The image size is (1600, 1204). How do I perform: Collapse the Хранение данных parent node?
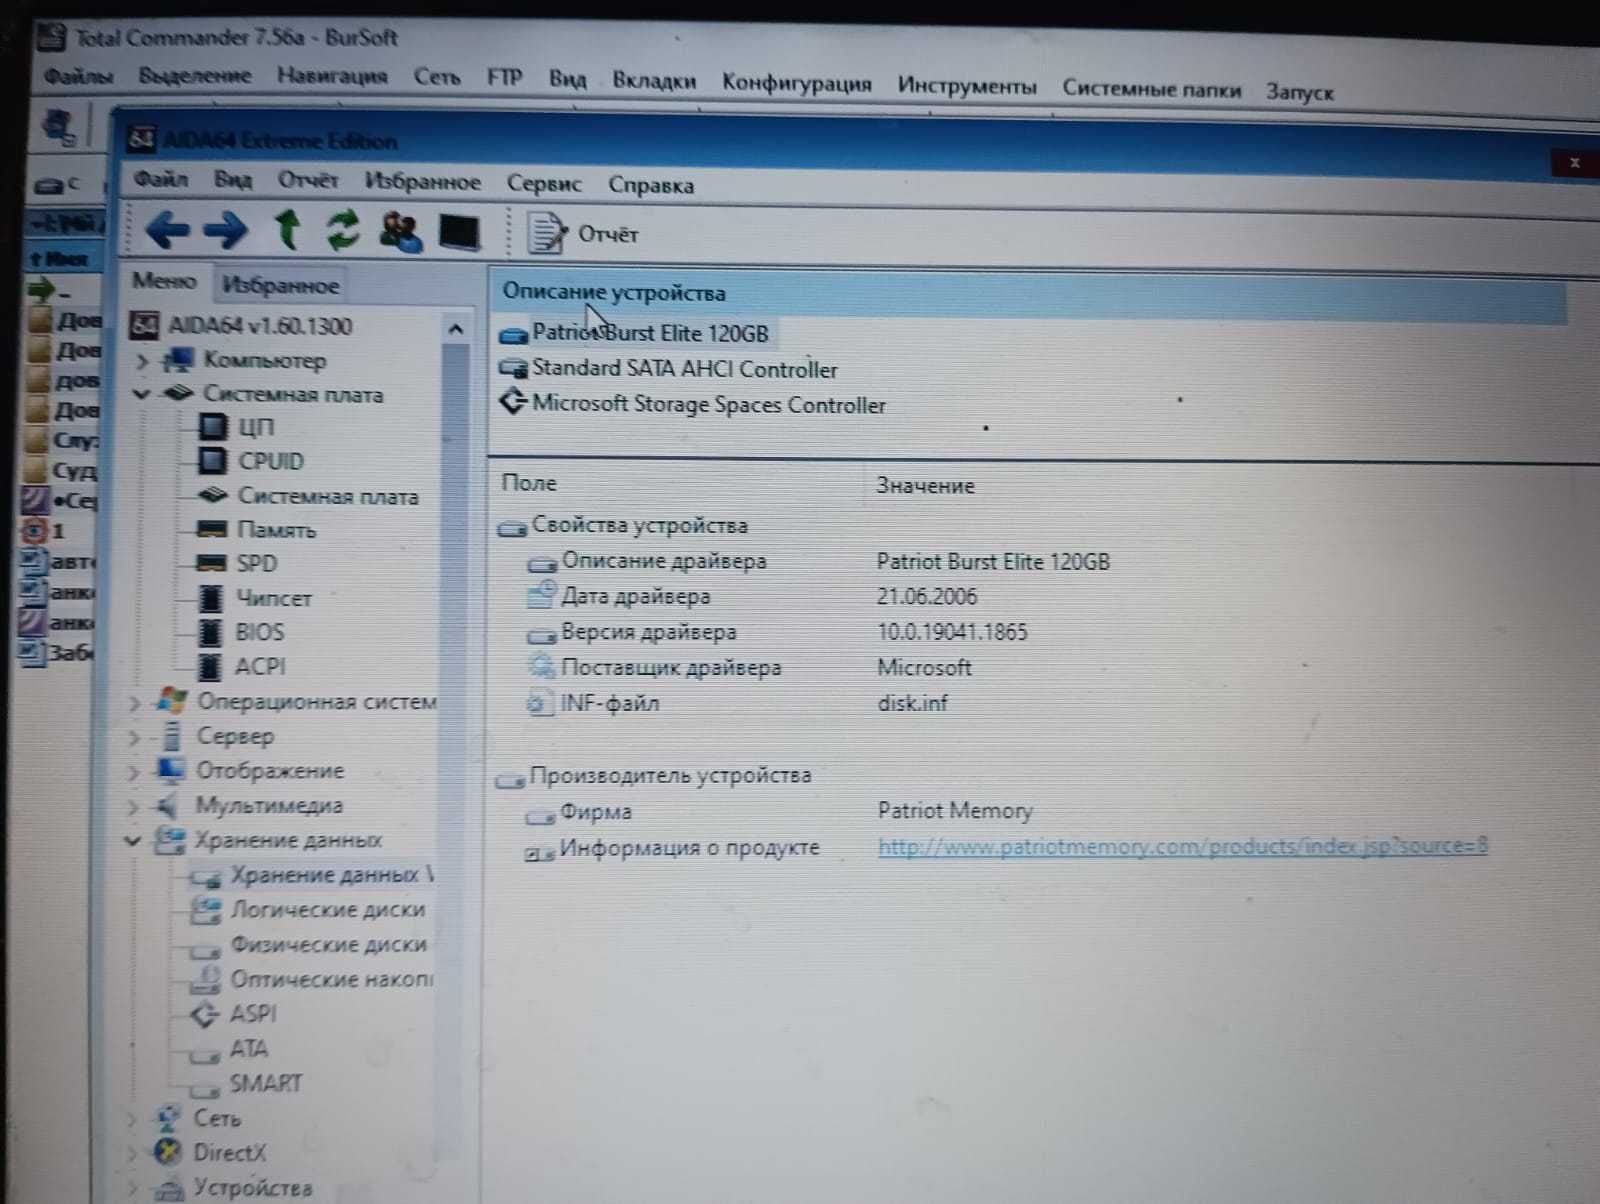click(133, 841)
